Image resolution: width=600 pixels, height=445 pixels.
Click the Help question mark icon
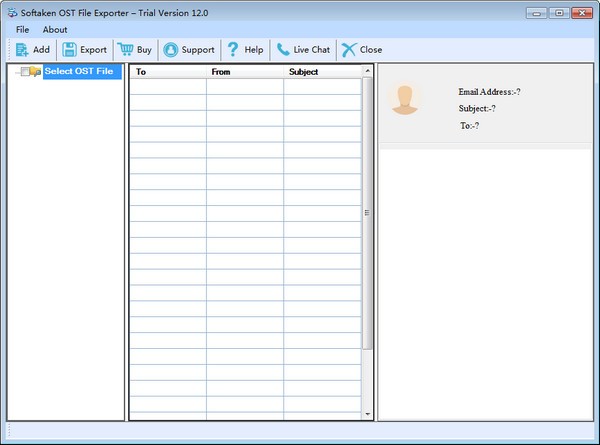click(x=232, y=49)
